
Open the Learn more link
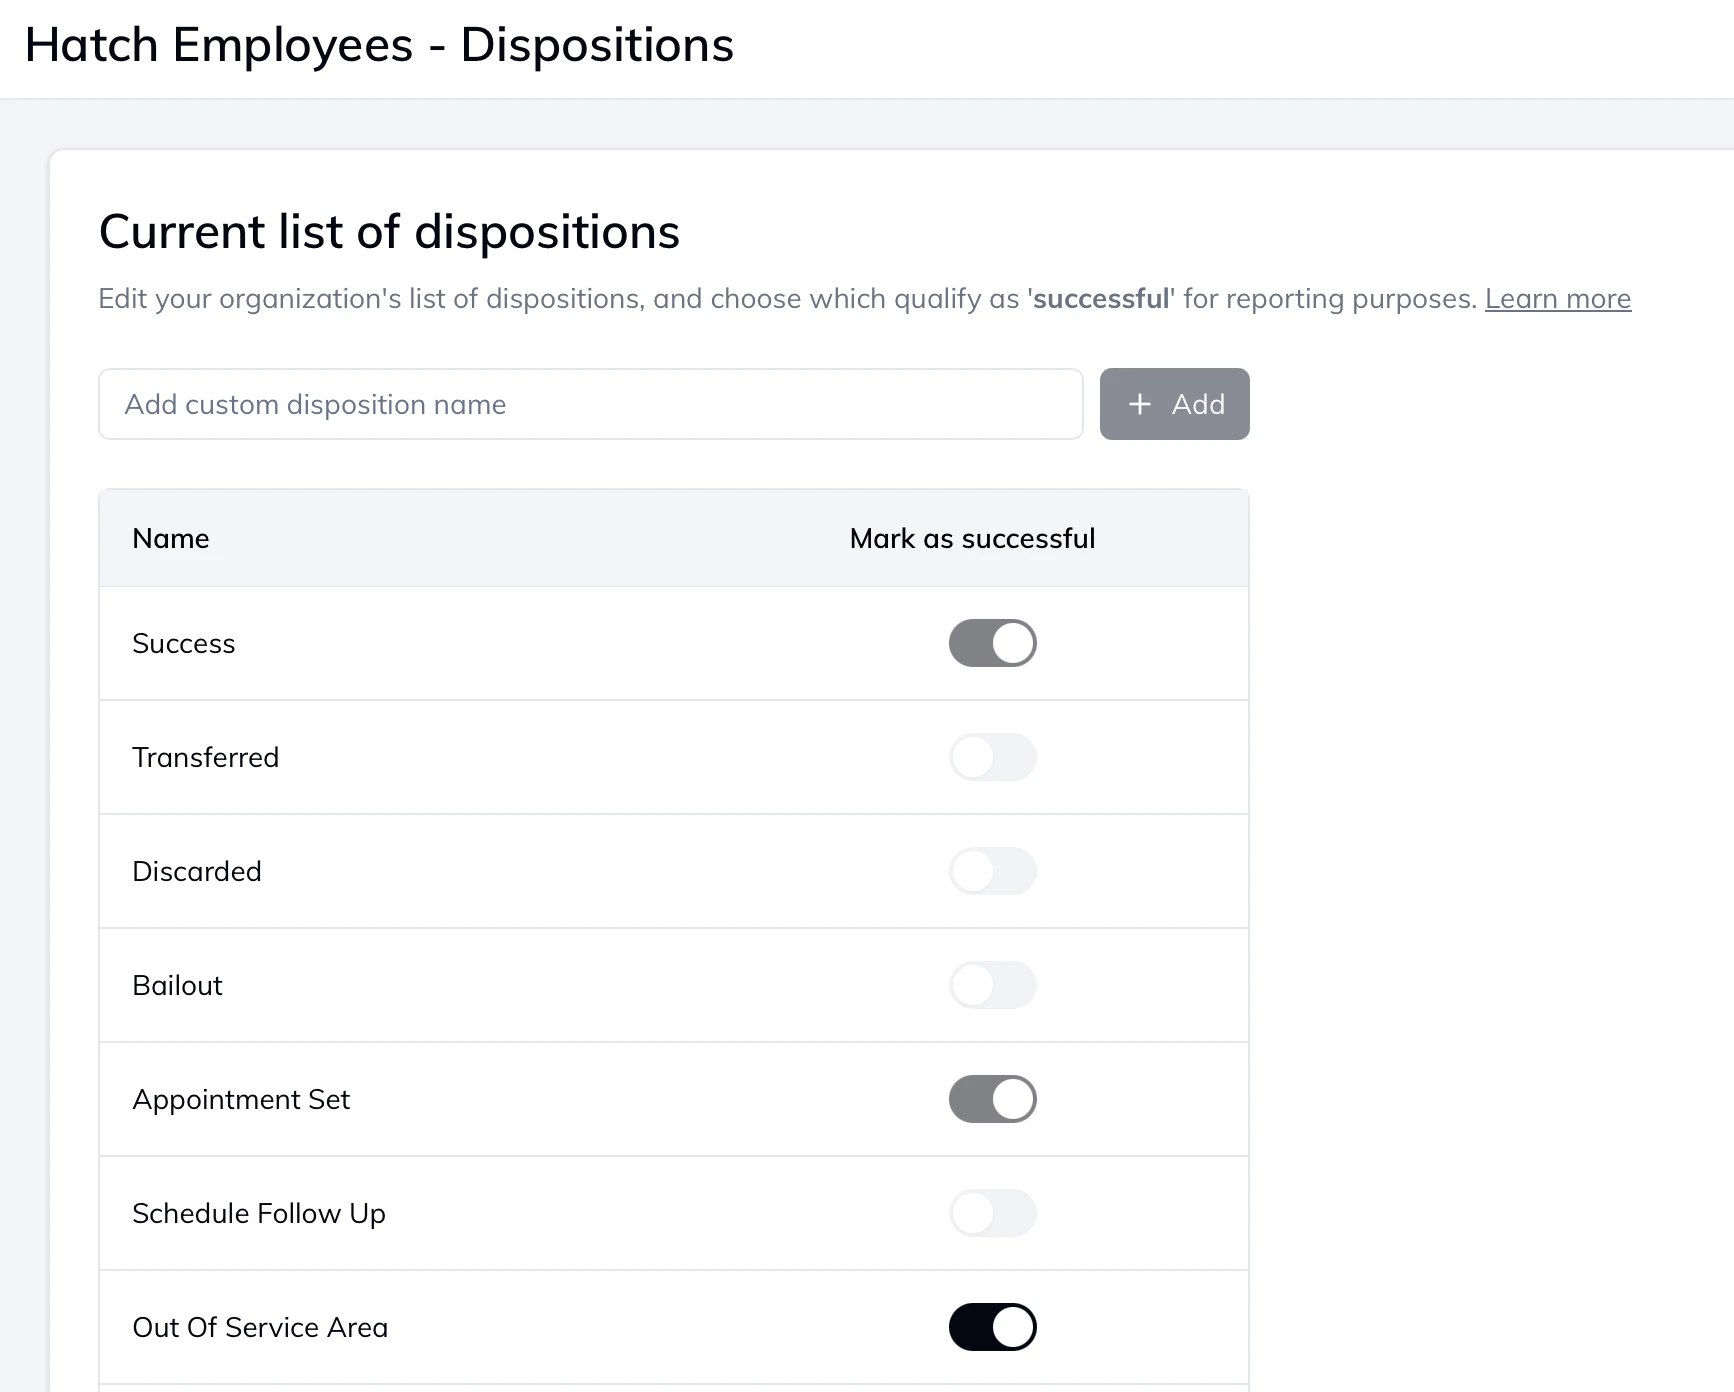1558,299
